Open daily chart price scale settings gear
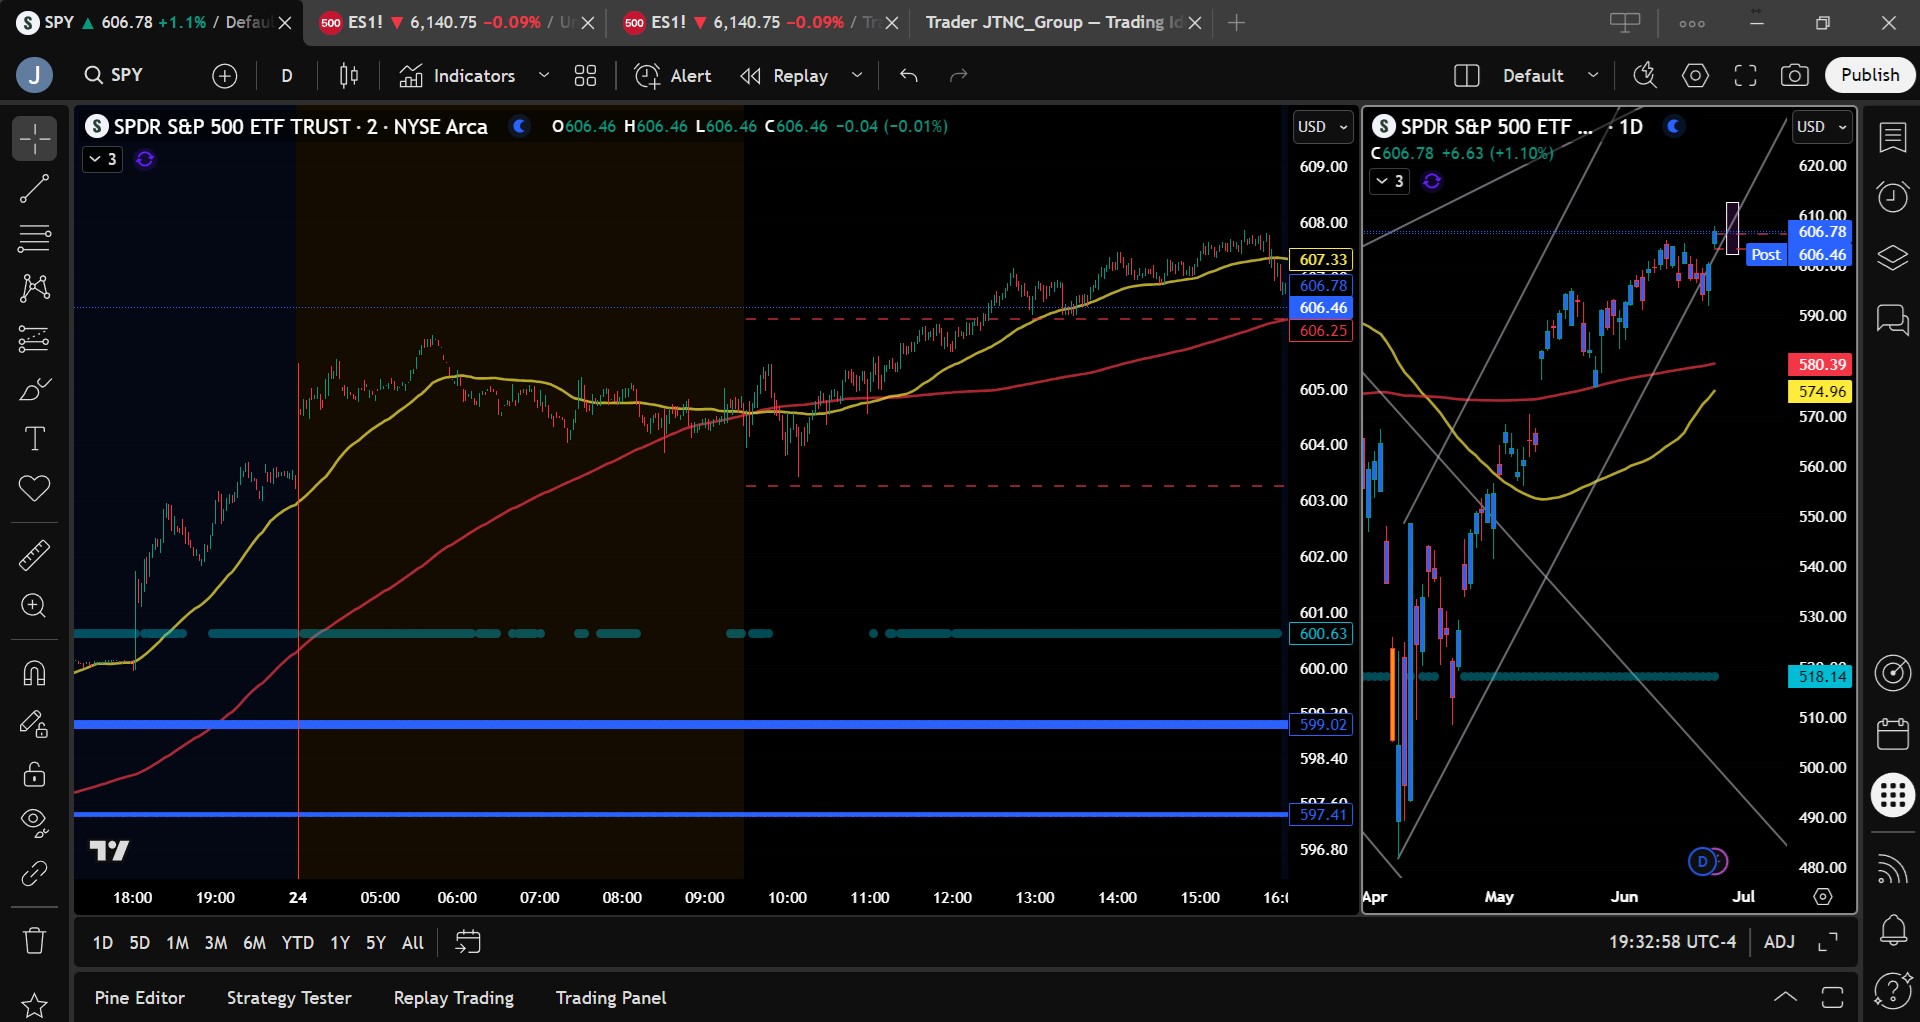Image resolution: width=1920 pixels, height=1022 pixels. (1823, 897)
